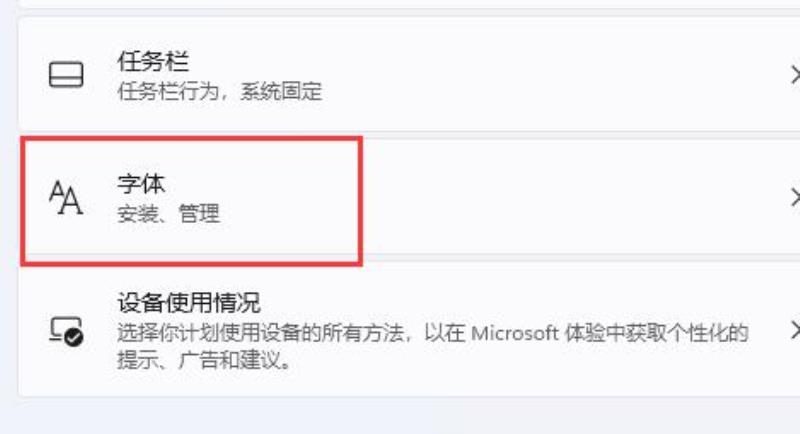
Task: Click the description line mentioning Microsoft 体验
Action: pos(433,333)
